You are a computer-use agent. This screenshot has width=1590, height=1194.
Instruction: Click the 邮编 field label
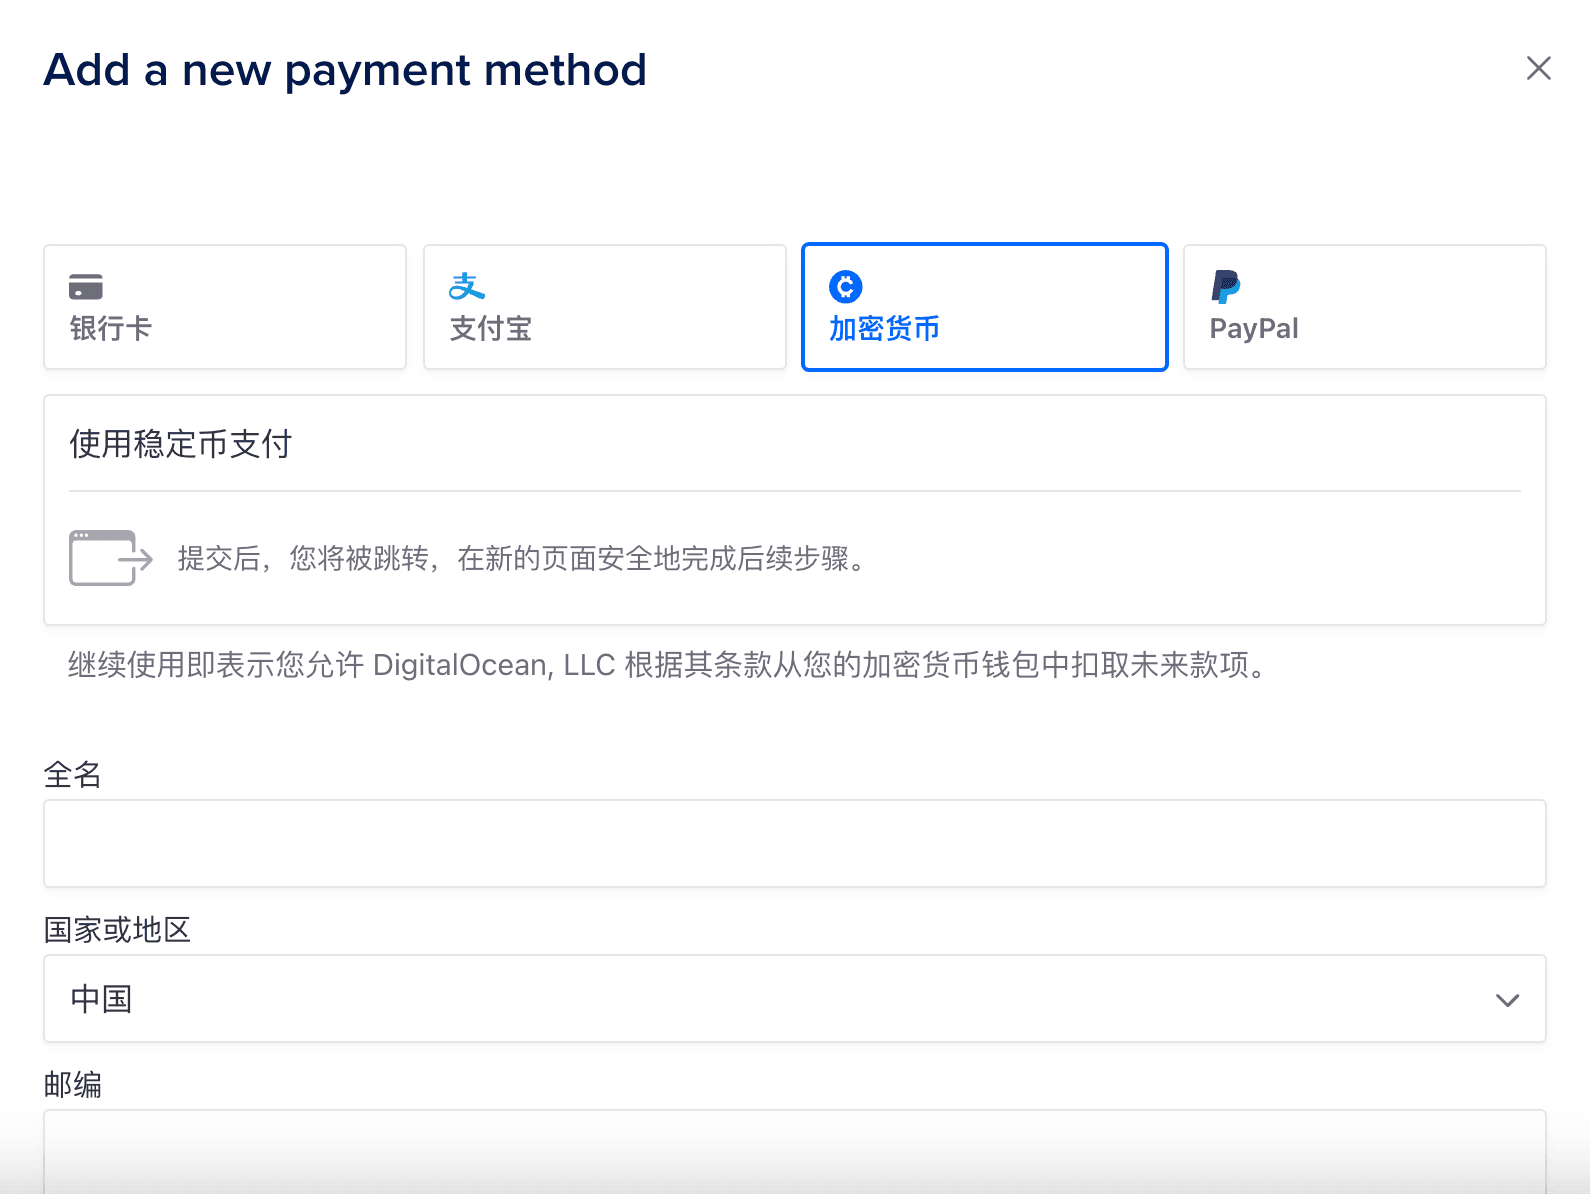(x=73, y=1085)
